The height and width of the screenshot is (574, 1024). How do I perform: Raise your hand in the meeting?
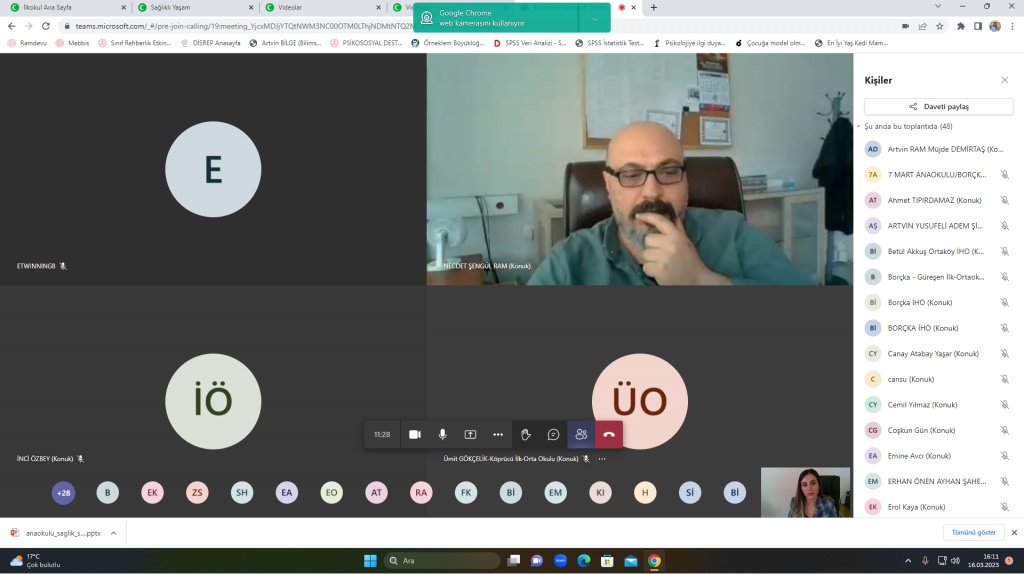click(526, 435)
